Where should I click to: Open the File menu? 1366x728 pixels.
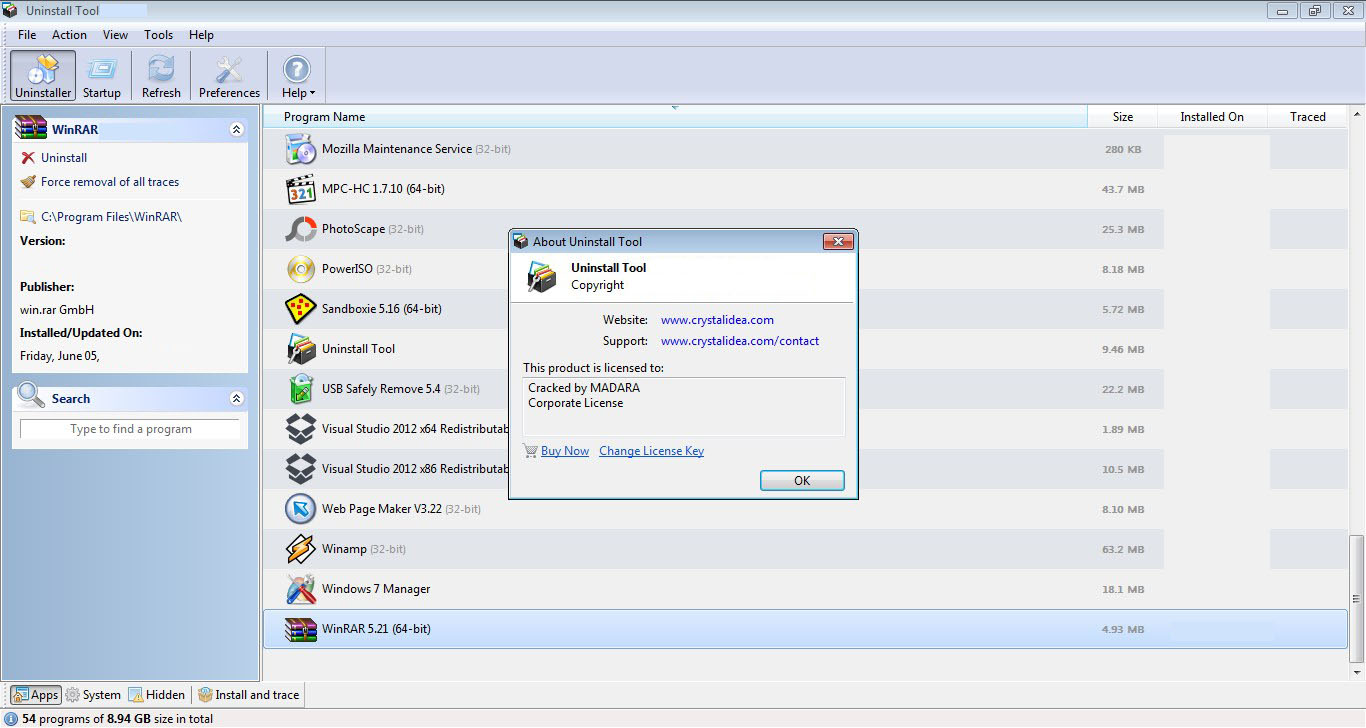27,35
